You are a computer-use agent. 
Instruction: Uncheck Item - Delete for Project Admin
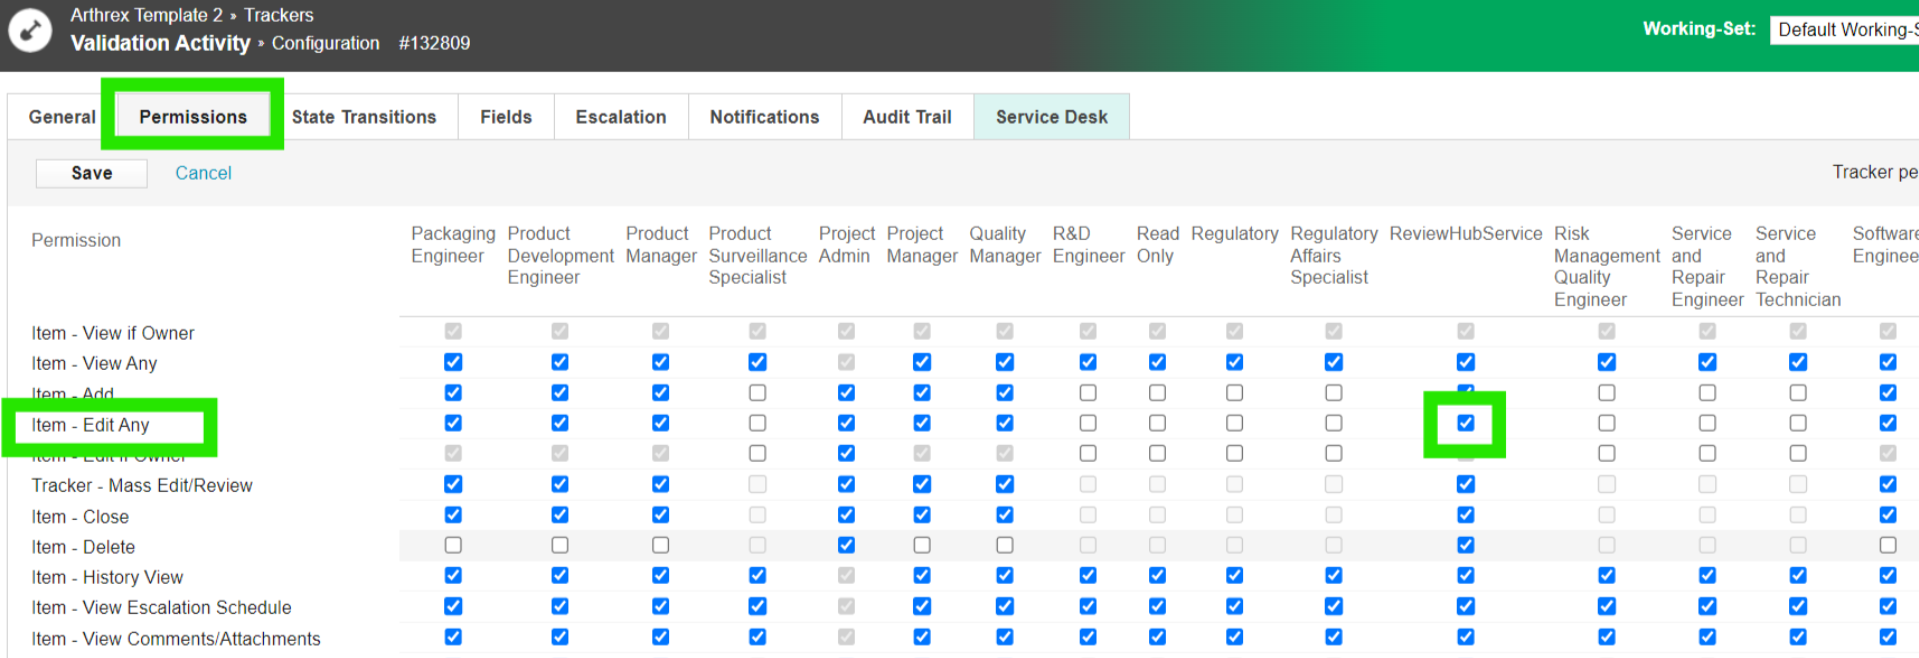(x=846, y=545)
